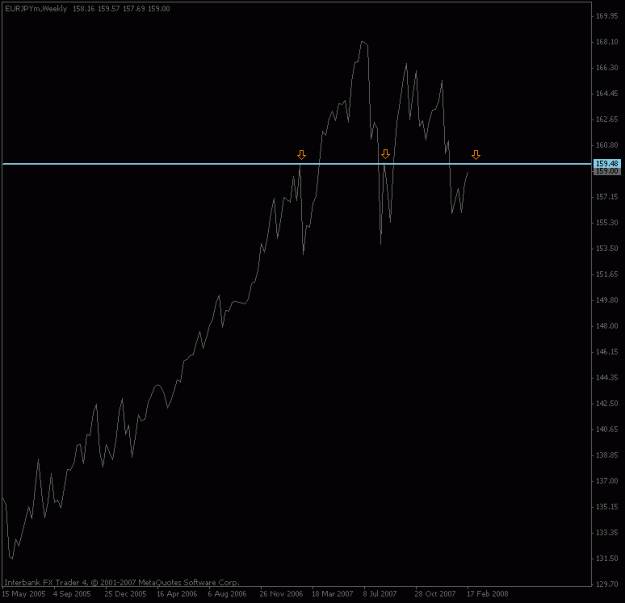Image resolution: width=625 pixels, height=603 pixels.
Task: Click the 151.65 price axis label
Action: 607,275
